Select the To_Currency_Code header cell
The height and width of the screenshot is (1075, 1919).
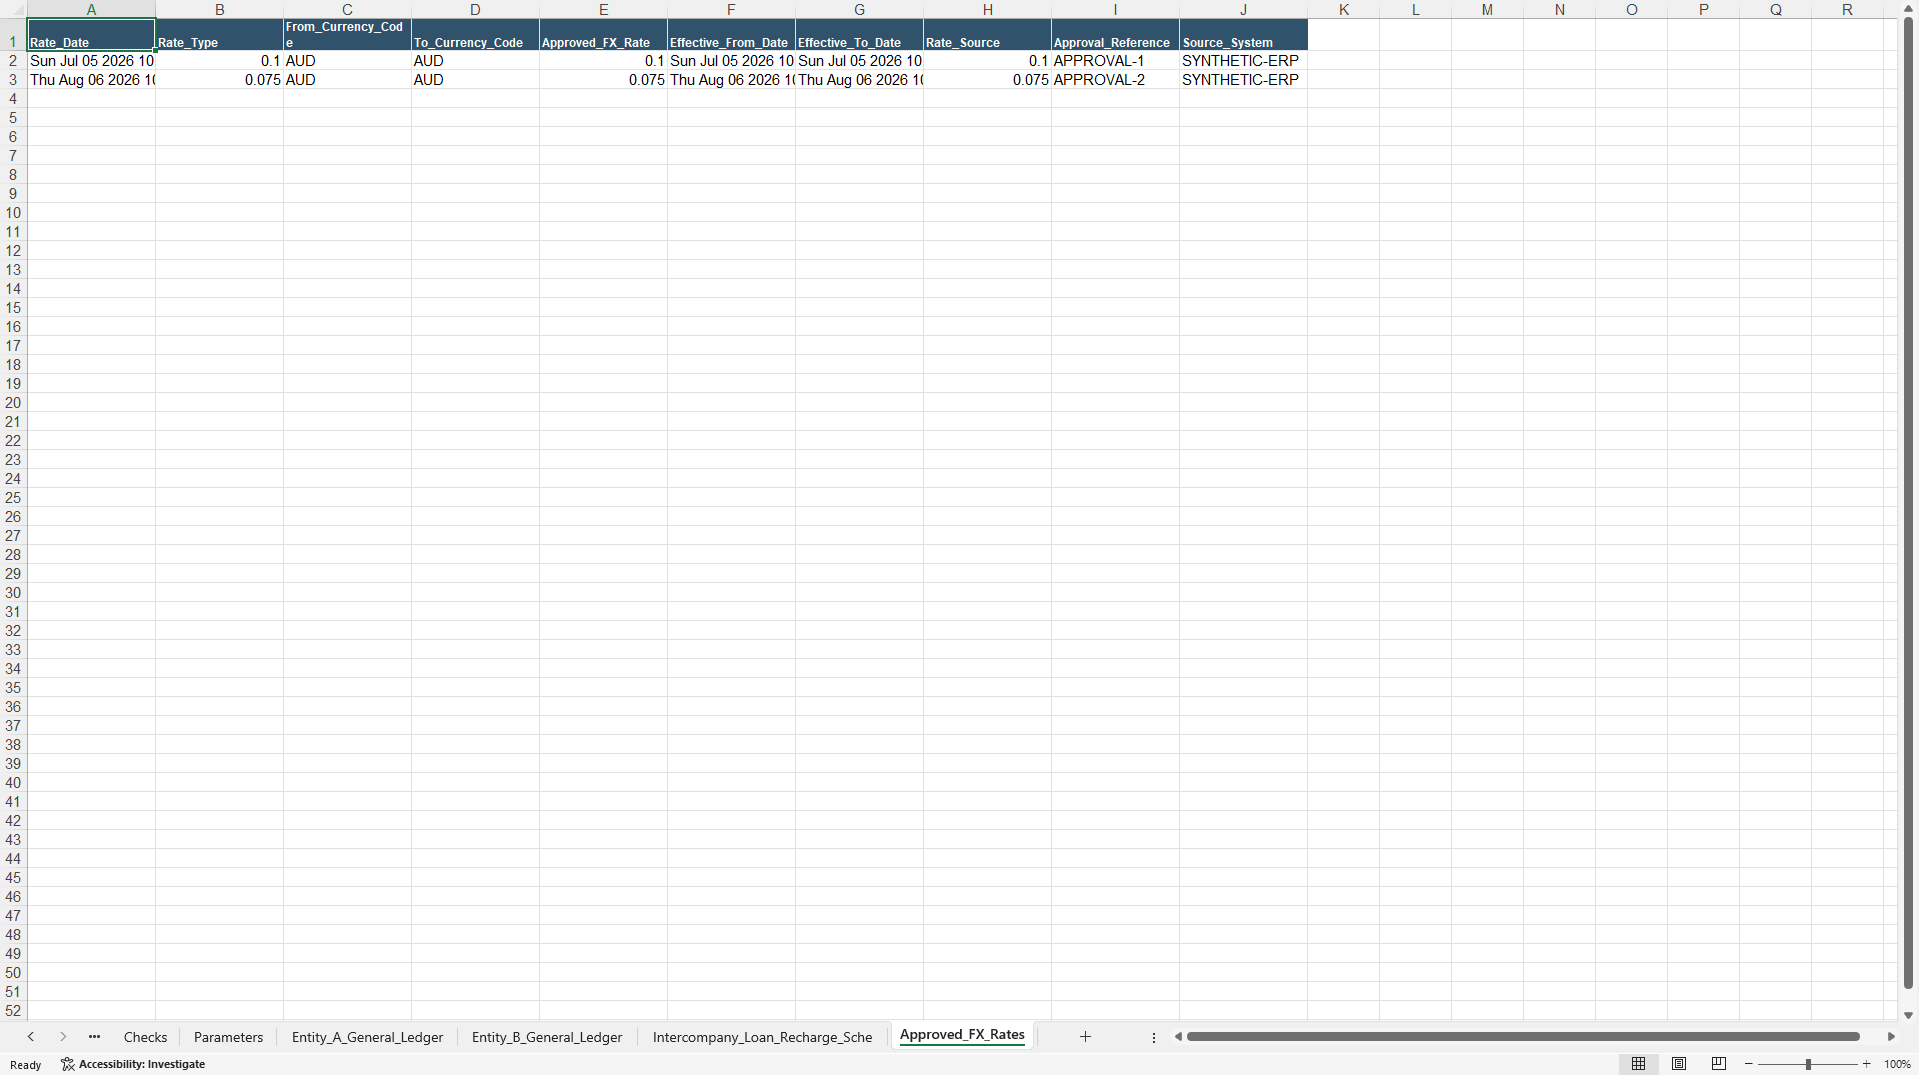pos(475,35)
